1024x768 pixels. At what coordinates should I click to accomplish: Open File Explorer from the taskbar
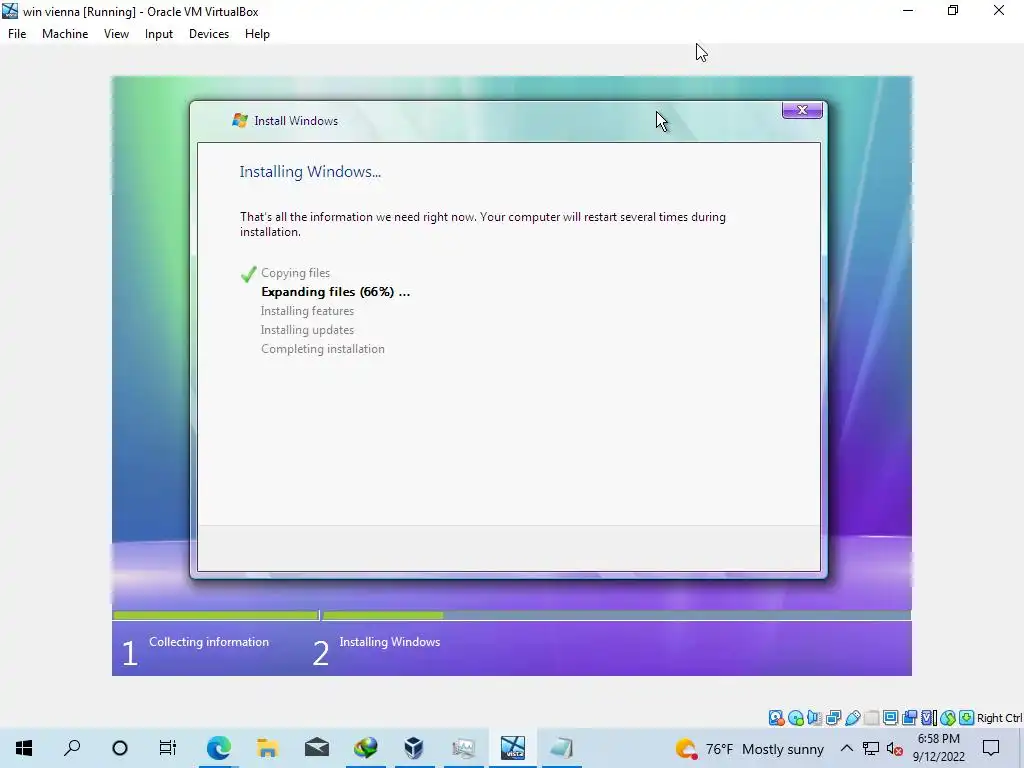coord(268,748)
